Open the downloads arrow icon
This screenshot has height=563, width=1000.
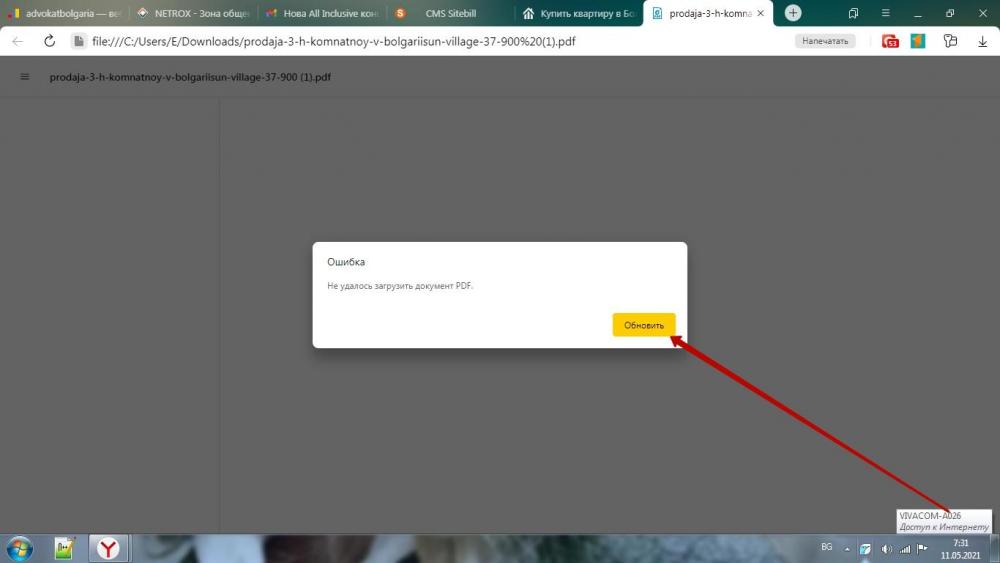(x=982, y=41)
